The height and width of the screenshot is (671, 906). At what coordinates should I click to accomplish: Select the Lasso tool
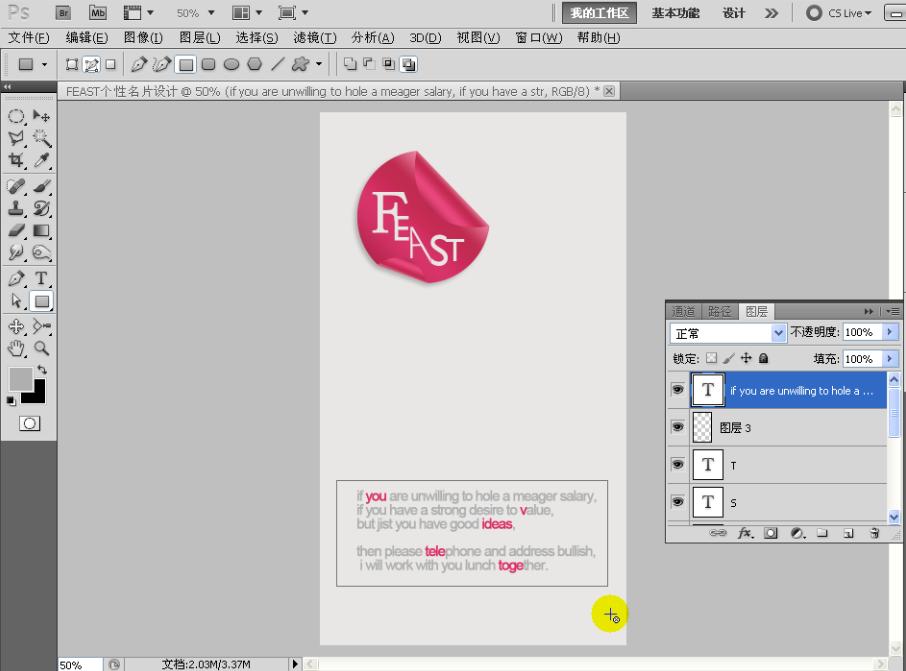[x=14, y=138]
